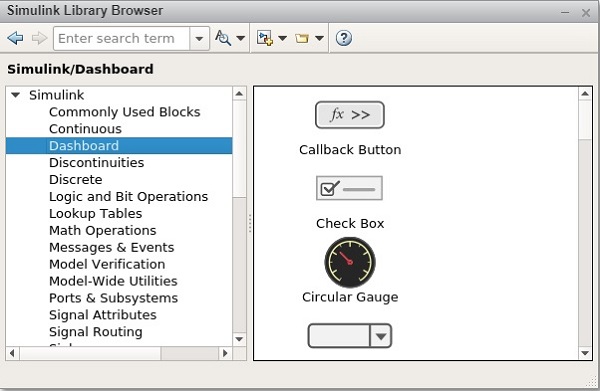Open the Signal Routing library
Image resolution: width=600 pixels, height=391 pixels.
(96, 332)
